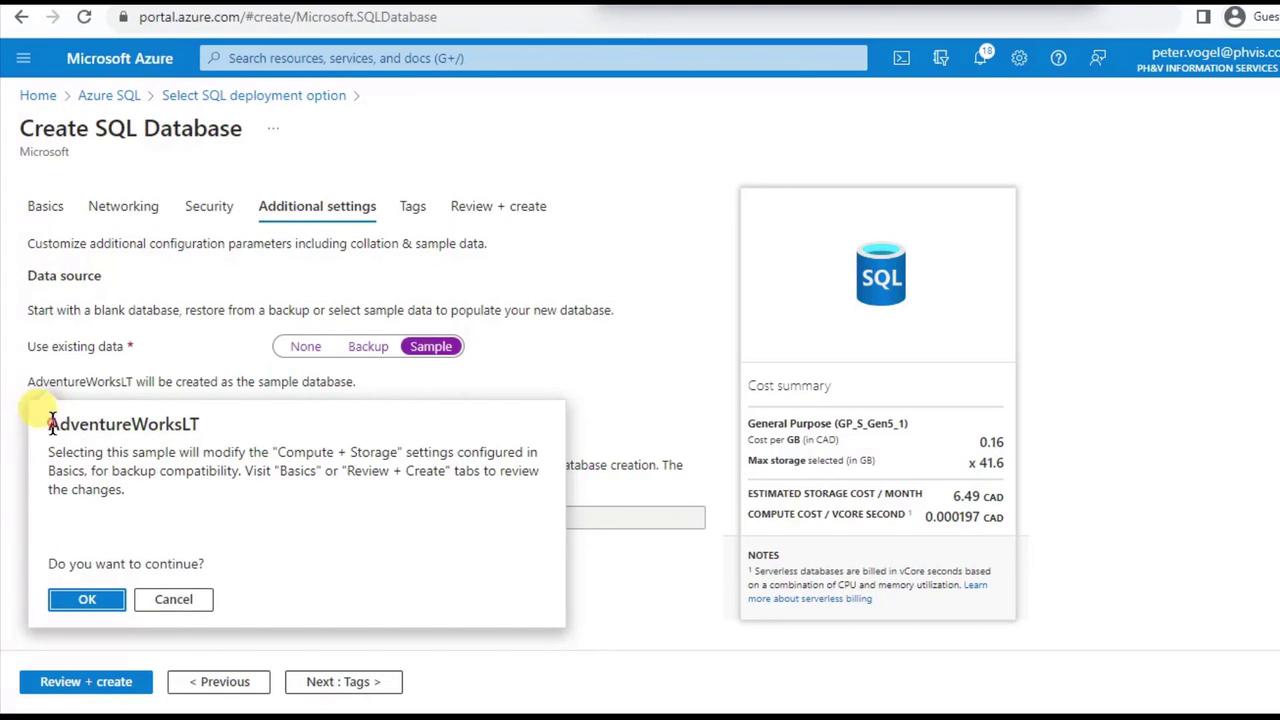Focus the Search resources, services, and docs box
This screenshot has height=720, width=1280.
coord(534,58)
